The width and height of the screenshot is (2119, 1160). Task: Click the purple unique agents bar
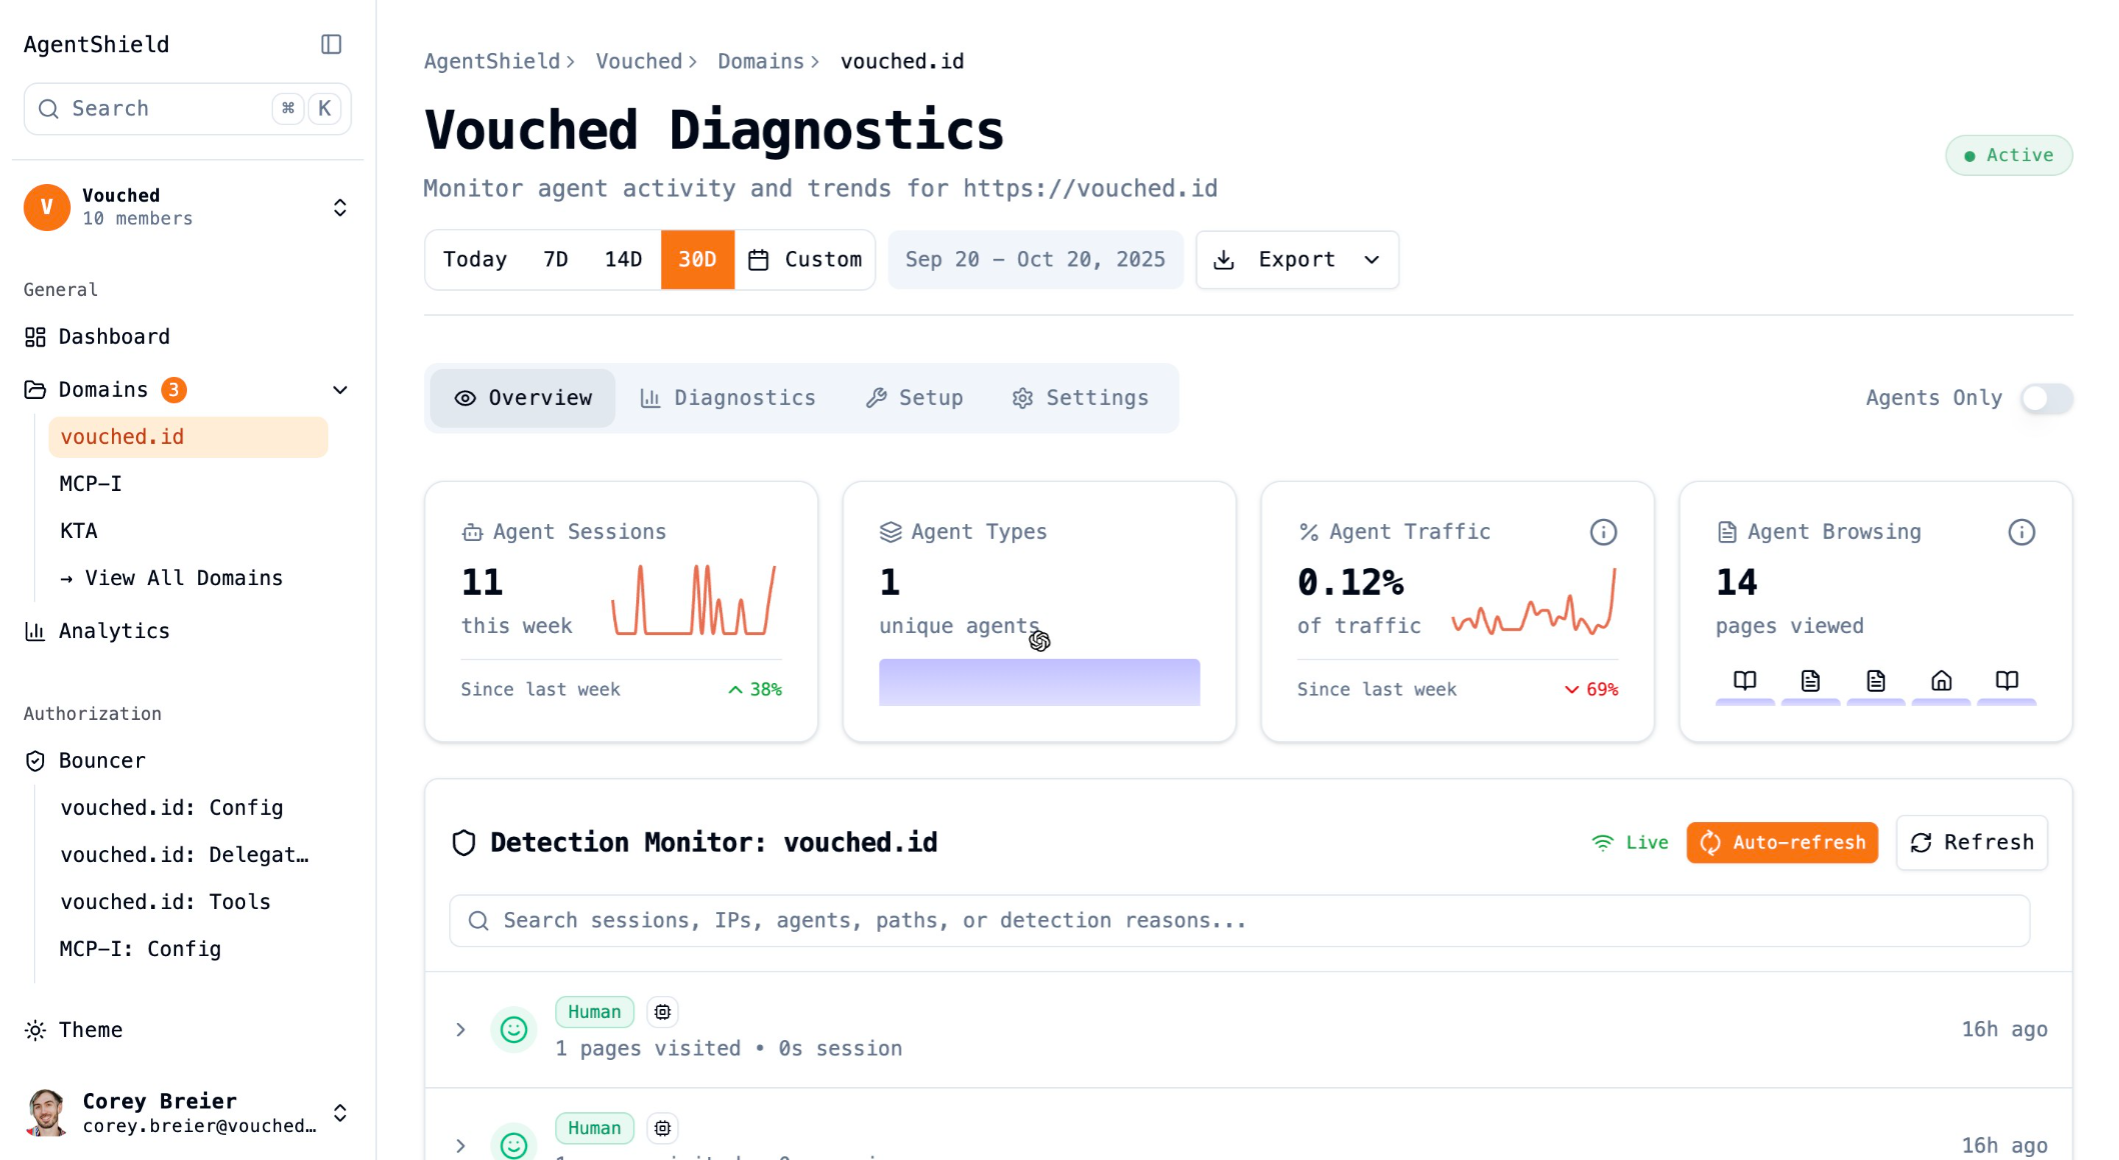click(1039, 682)
